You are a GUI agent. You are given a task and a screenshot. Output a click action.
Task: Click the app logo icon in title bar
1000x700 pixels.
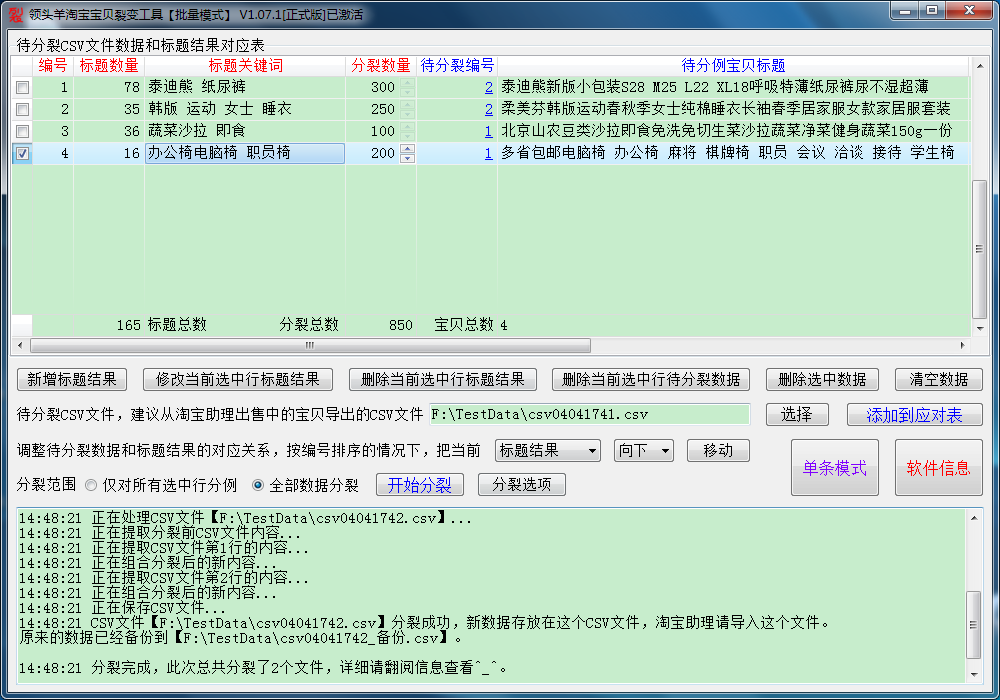(x=14, y=13)
